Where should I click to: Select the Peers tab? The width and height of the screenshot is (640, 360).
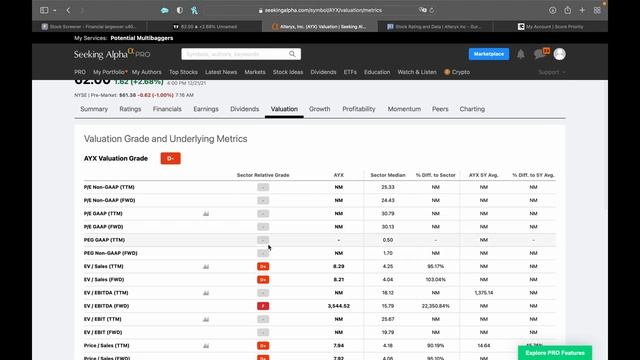[440, 109]
